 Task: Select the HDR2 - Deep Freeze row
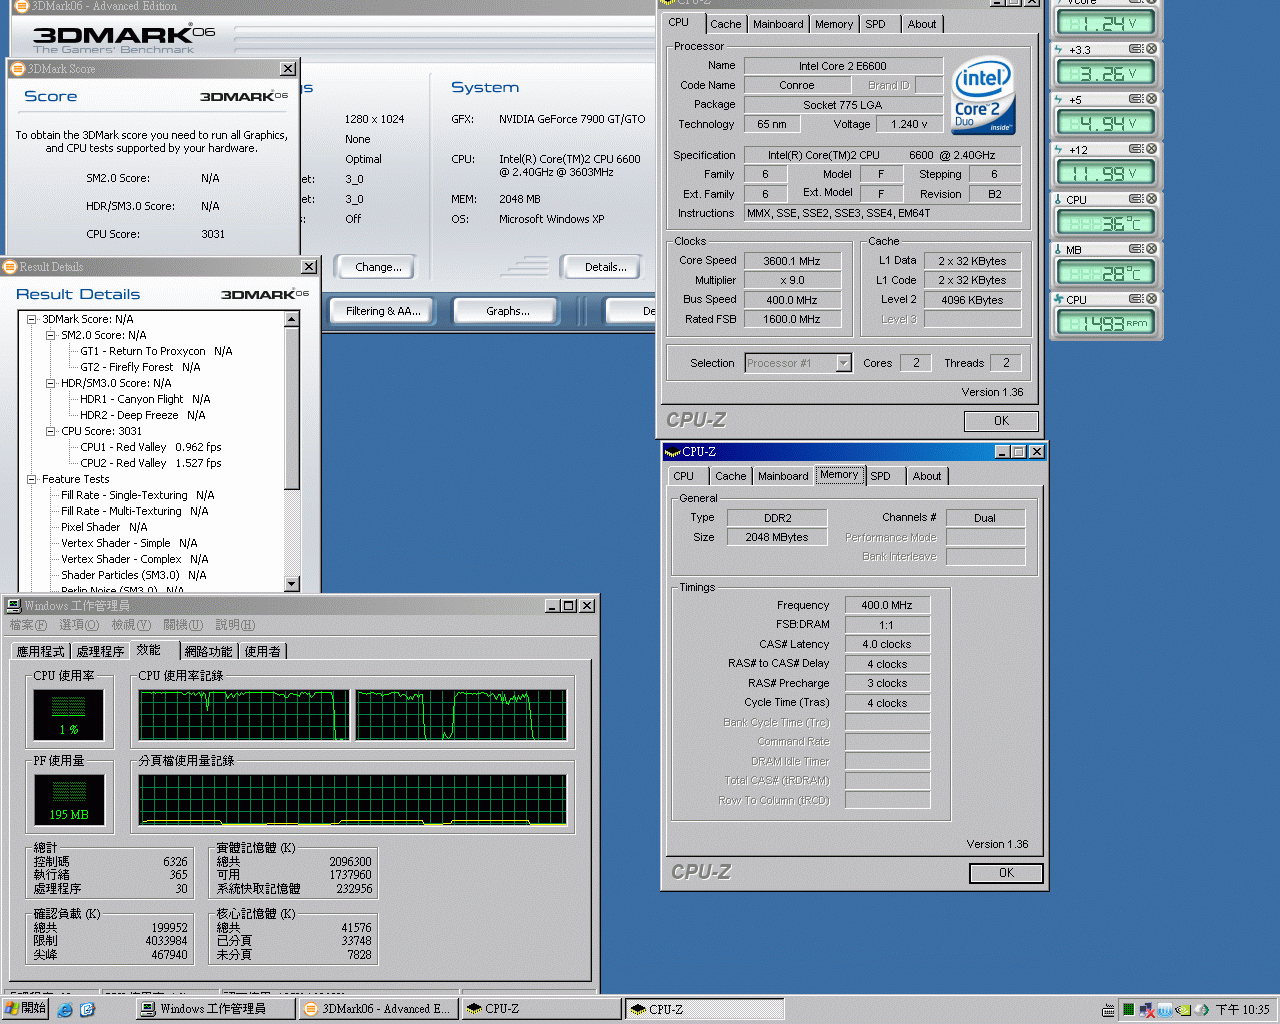coord(142,415)
